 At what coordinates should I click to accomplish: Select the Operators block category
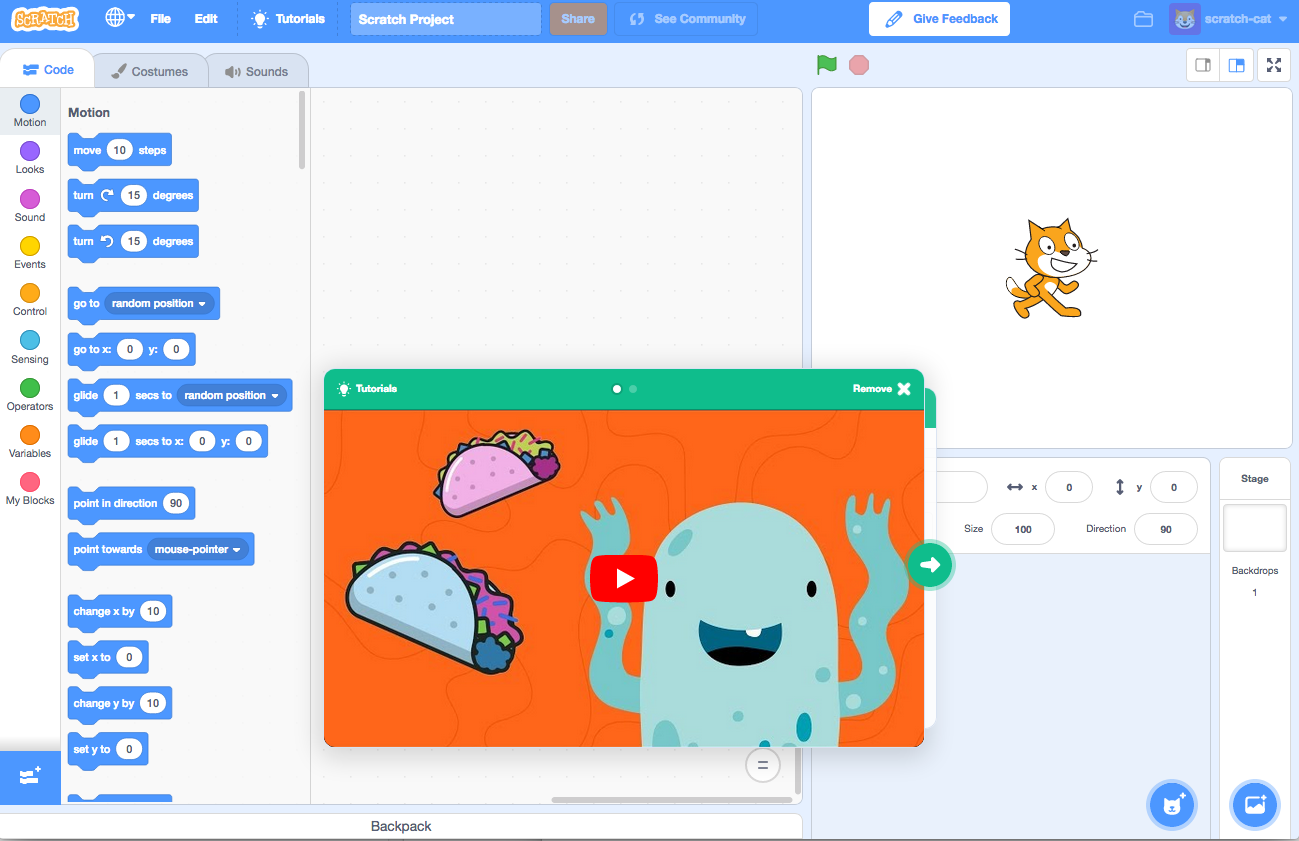point(30,395)
